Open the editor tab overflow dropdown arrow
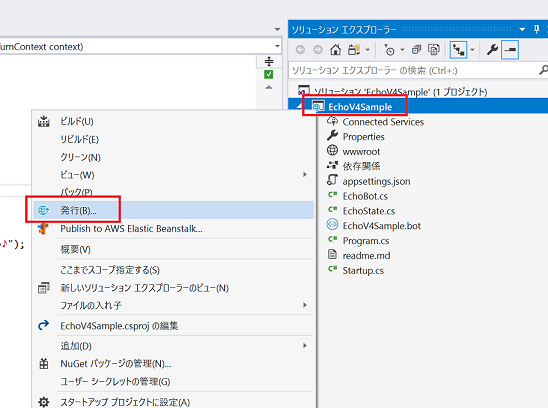Screen dimensions: 548x408 click(277, 29)
